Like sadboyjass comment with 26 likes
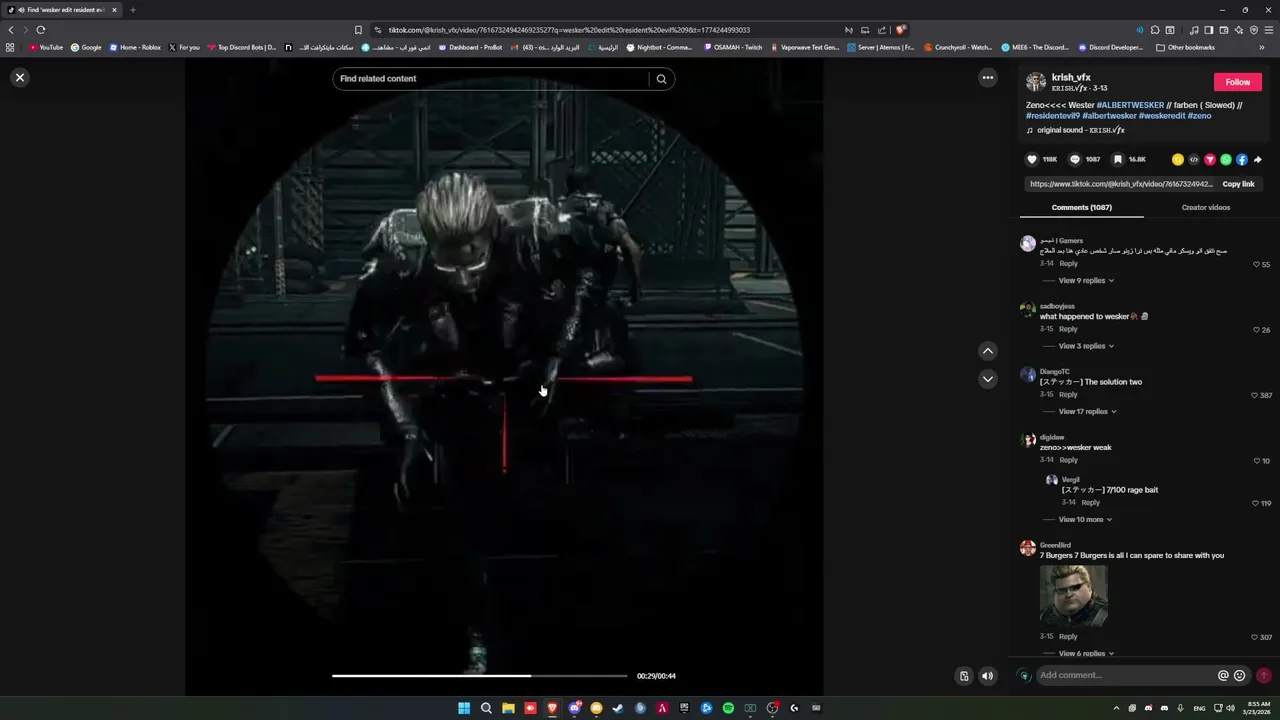 pos(1256,330)
